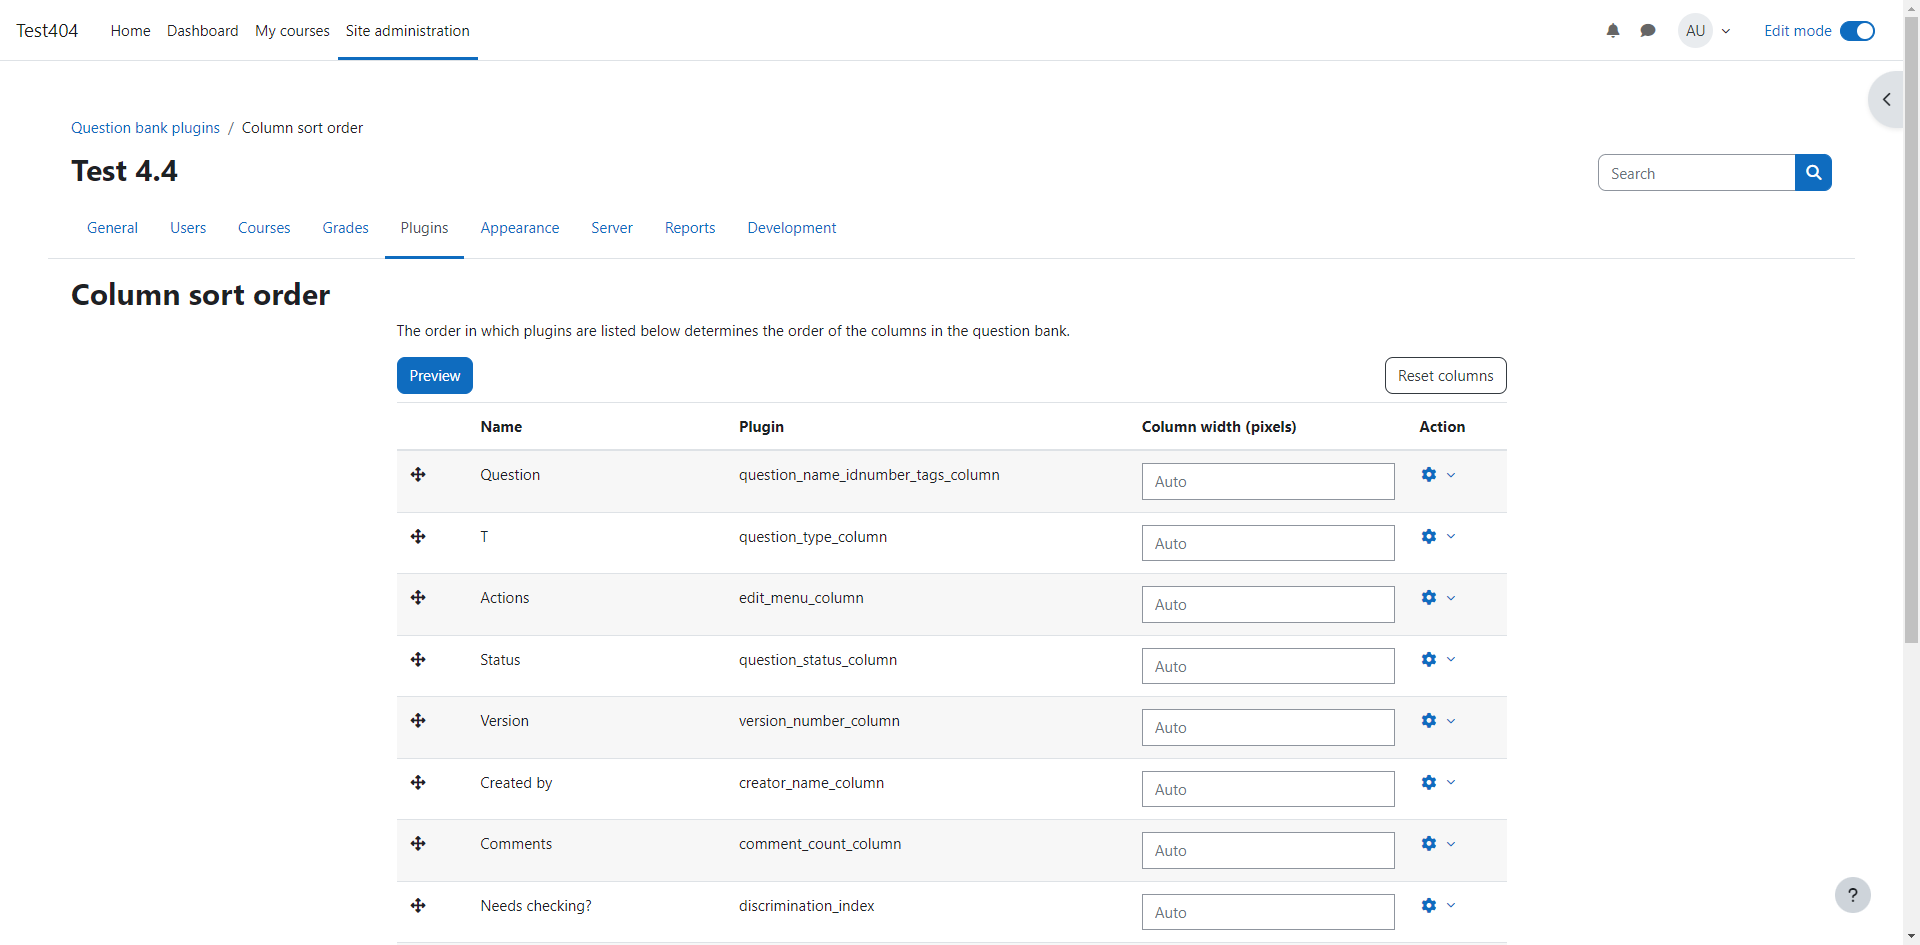Image resolution: width=1920 pixels, height=945 pixels.
Task: Click the Column width (pixels) header
Action: tap(1219, 427)
